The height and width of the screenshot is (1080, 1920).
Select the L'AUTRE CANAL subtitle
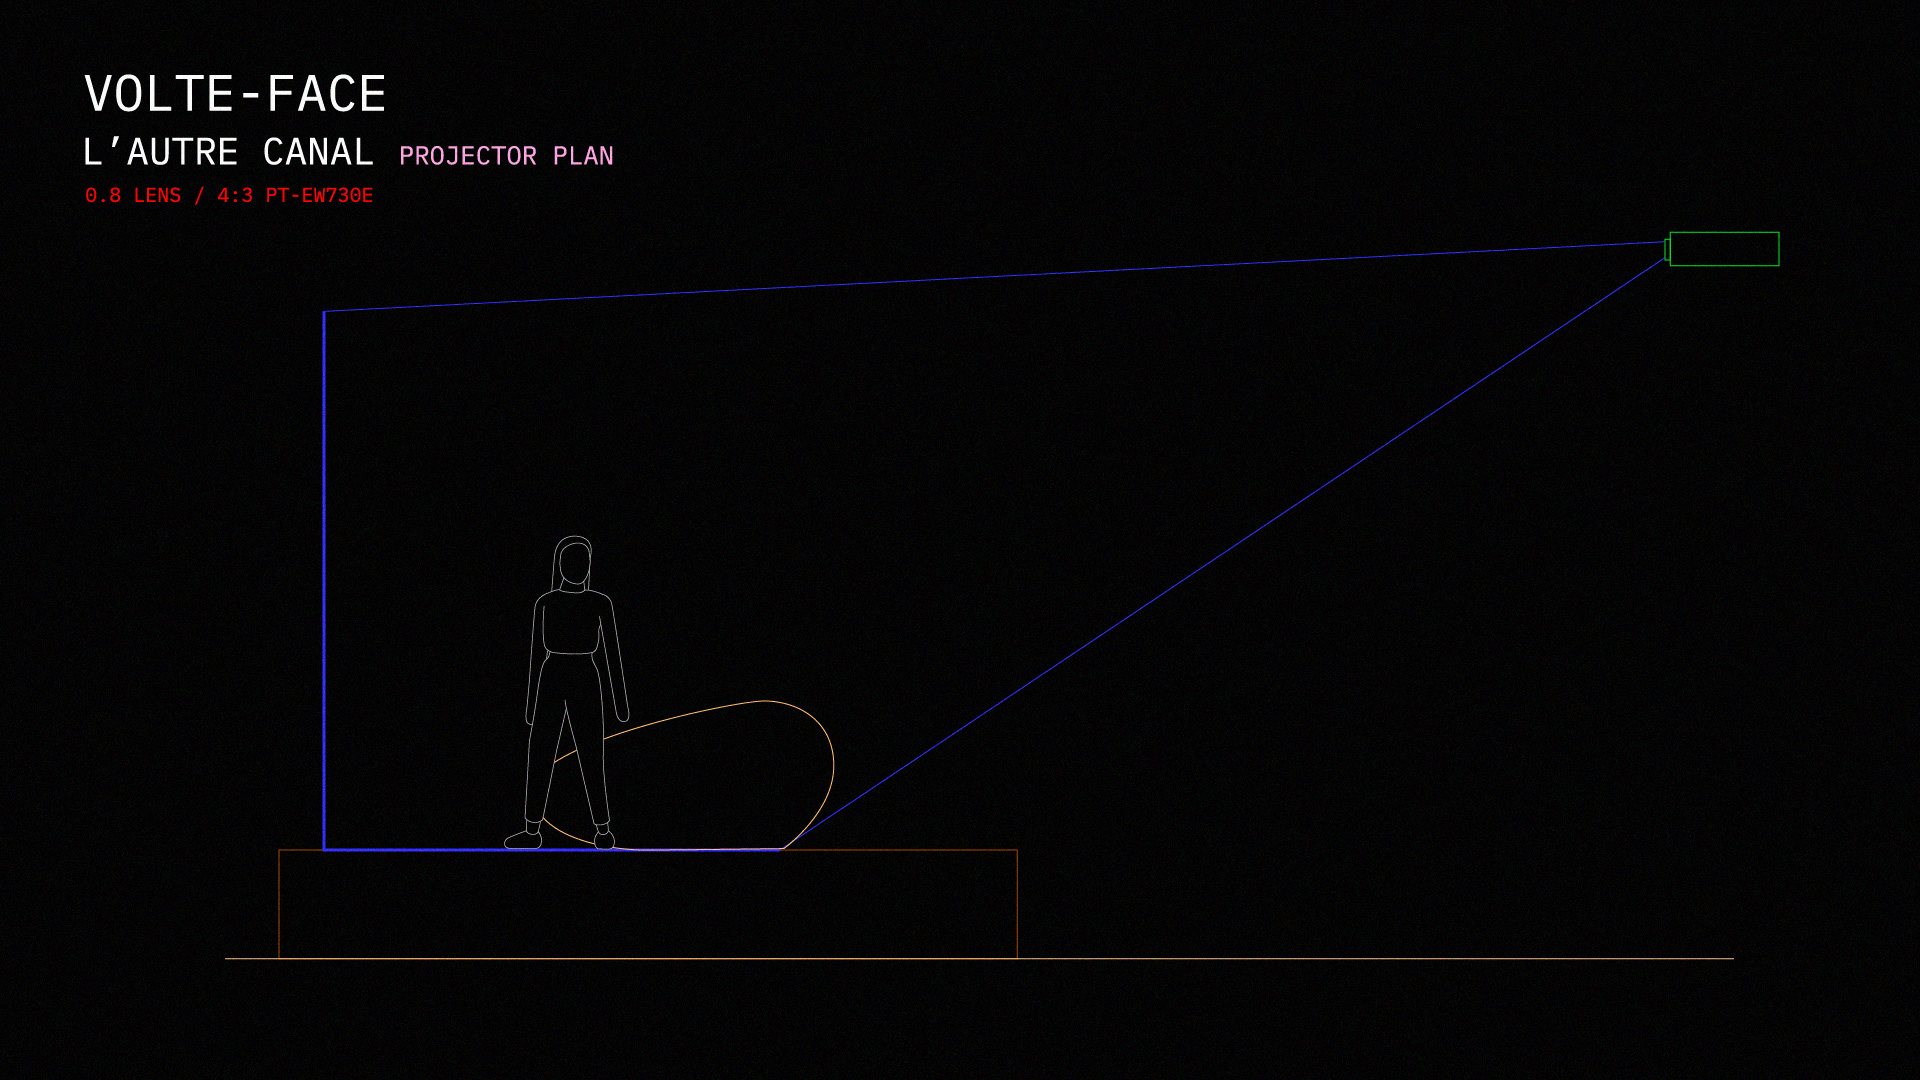228,153
